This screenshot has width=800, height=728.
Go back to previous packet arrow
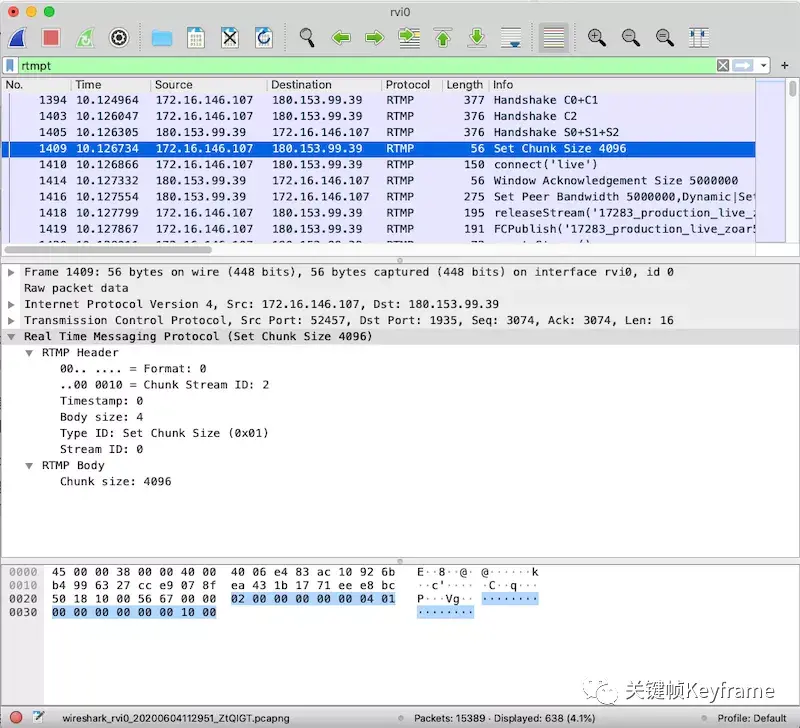point(341,38)
